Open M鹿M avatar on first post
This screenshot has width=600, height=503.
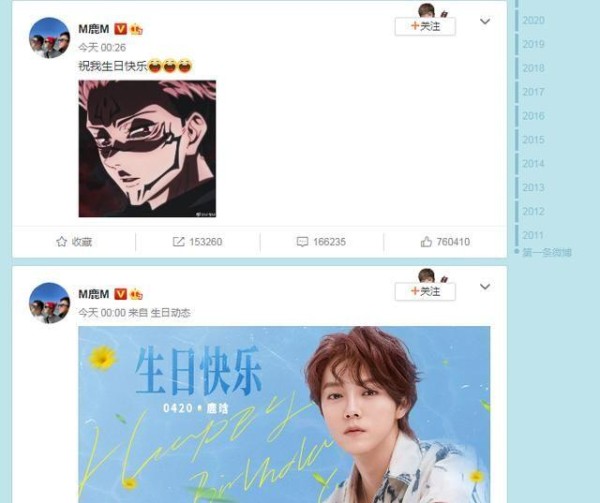point(50,37)
